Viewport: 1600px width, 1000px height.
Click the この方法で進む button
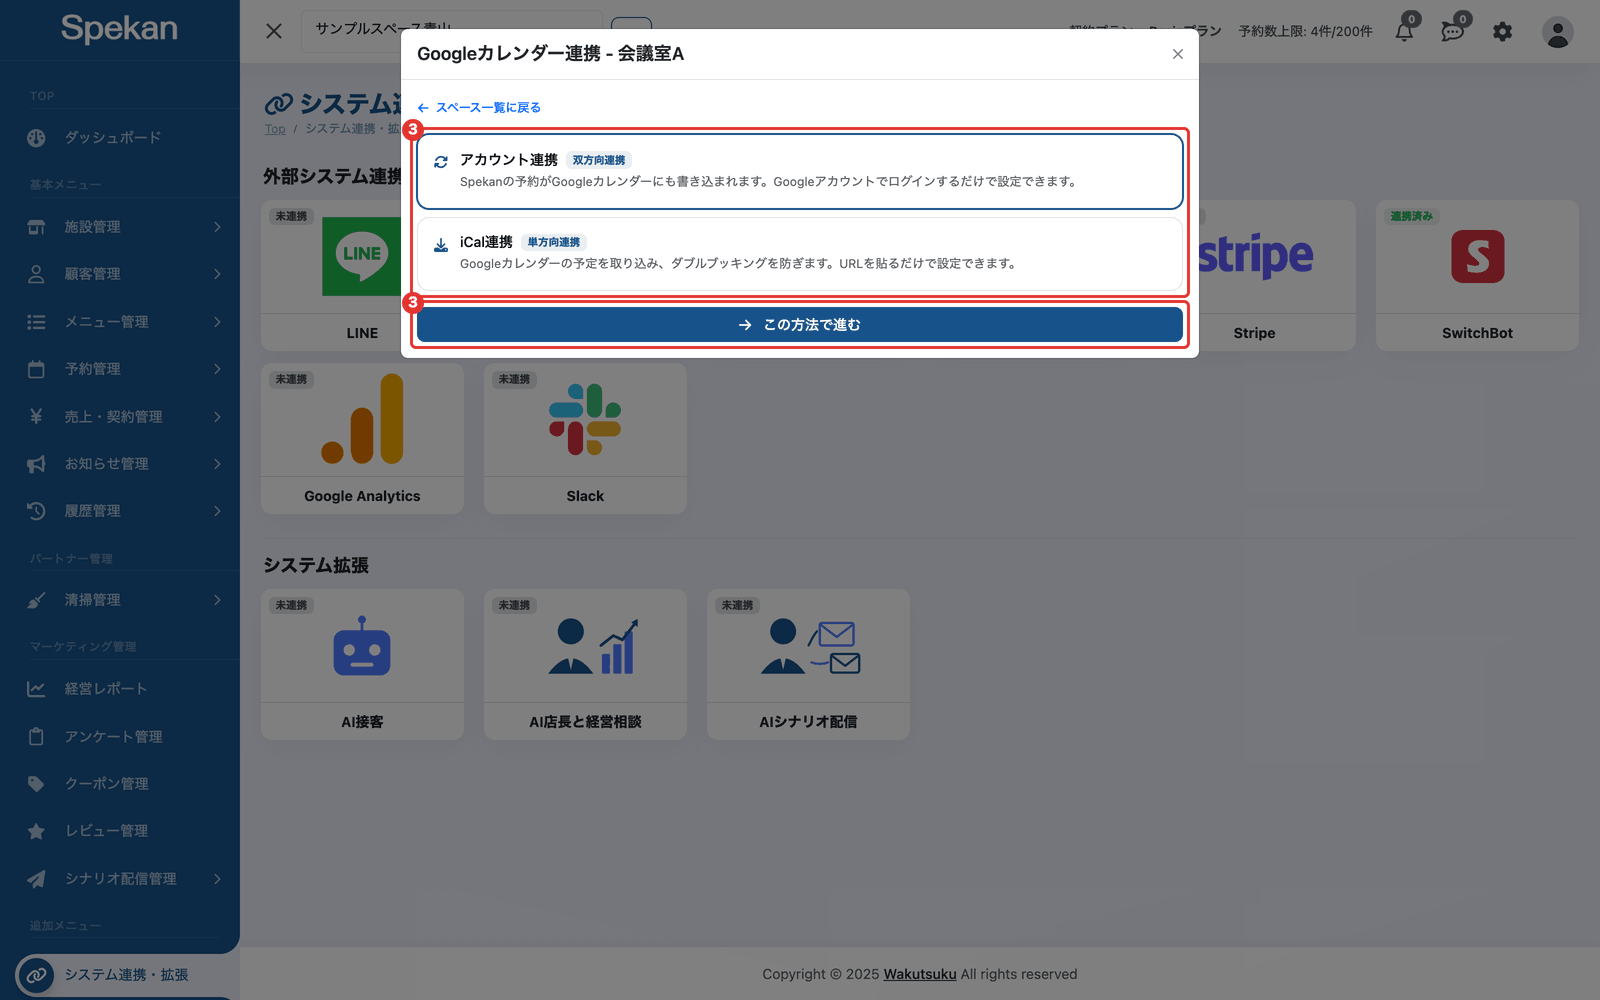799,325
